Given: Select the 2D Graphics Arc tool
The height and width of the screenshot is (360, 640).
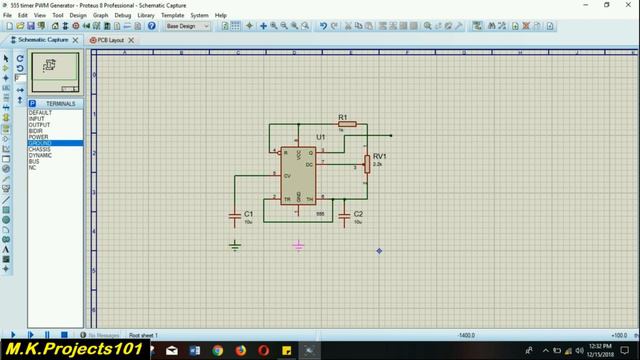Looking at the screenshot, I should click(x=6, y=230).
